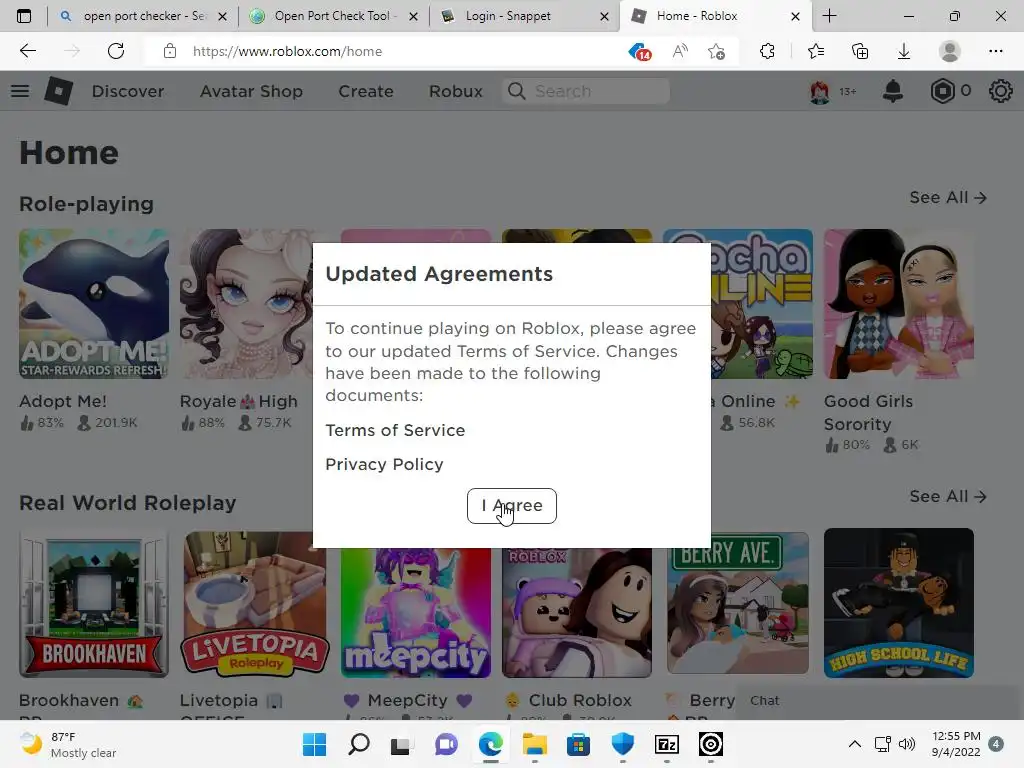This screenshot has height=768, width=1024.
Task: Switch to the Open Port Check Tool tab
Action: pyautogui.click(x=333, y=16)
